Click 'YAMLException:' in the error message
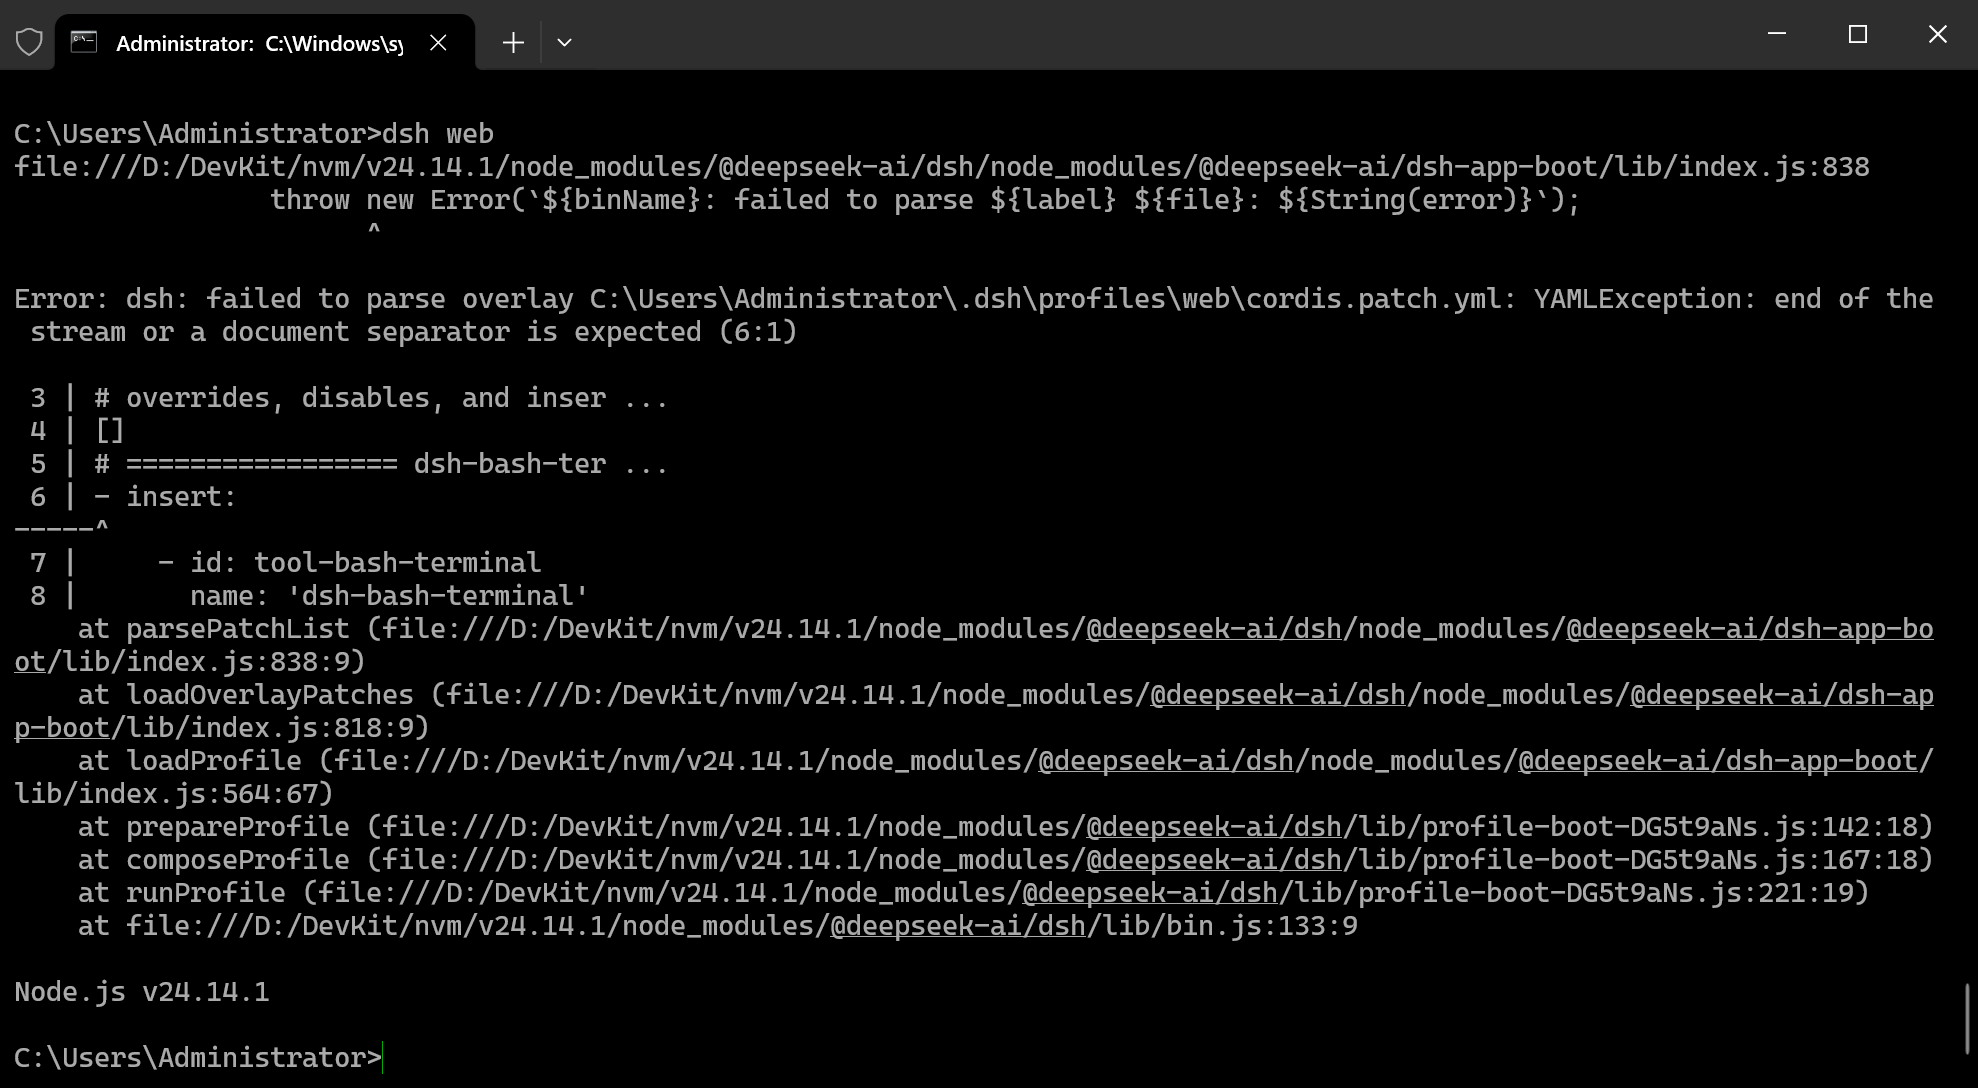The width and height of the screenshot is (1978, 1088). coord(1645,299)
